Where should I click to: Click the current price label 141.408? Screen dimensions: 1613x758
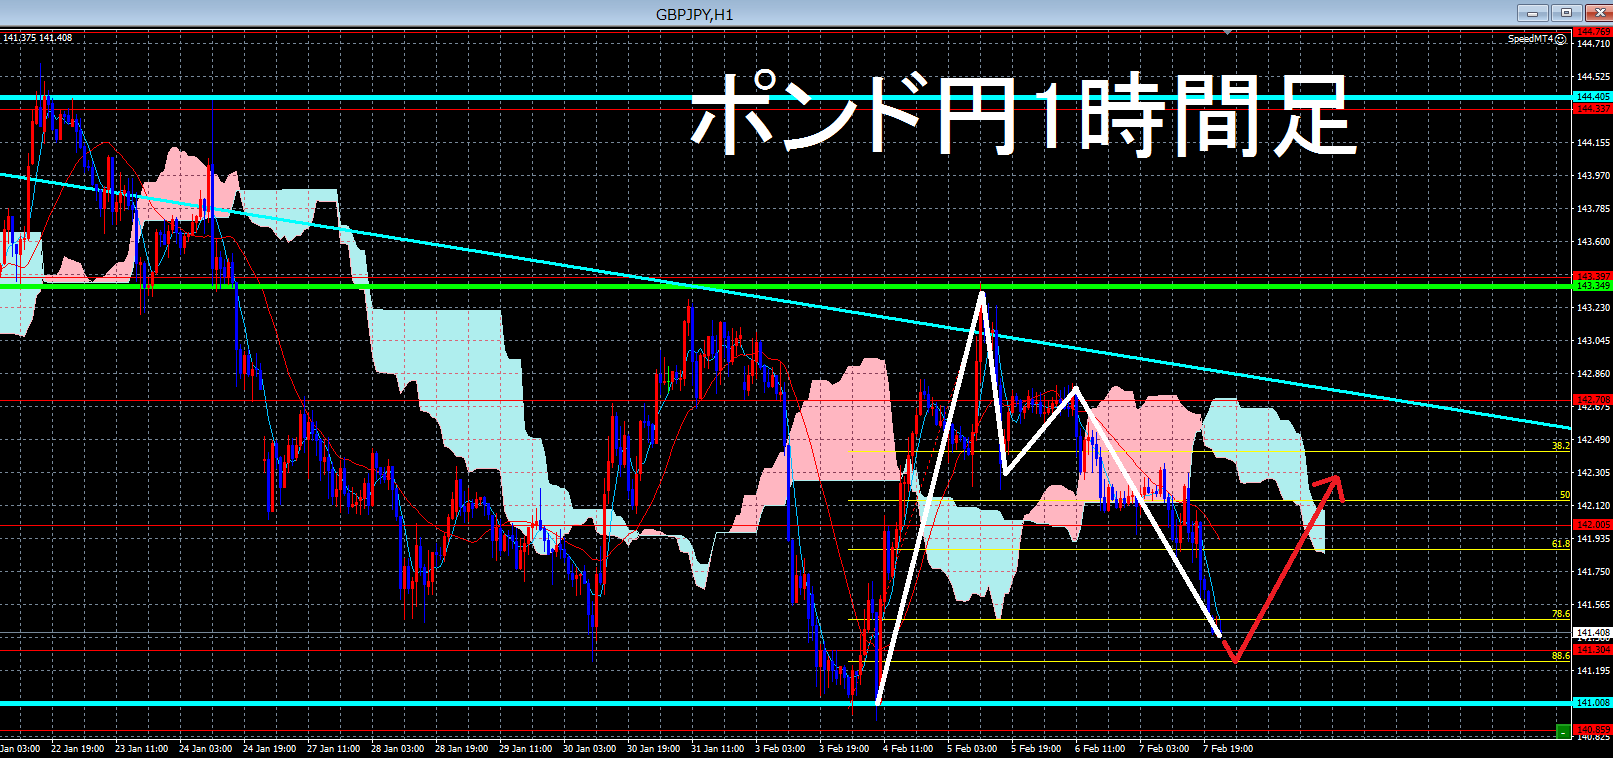point(1593,632)
